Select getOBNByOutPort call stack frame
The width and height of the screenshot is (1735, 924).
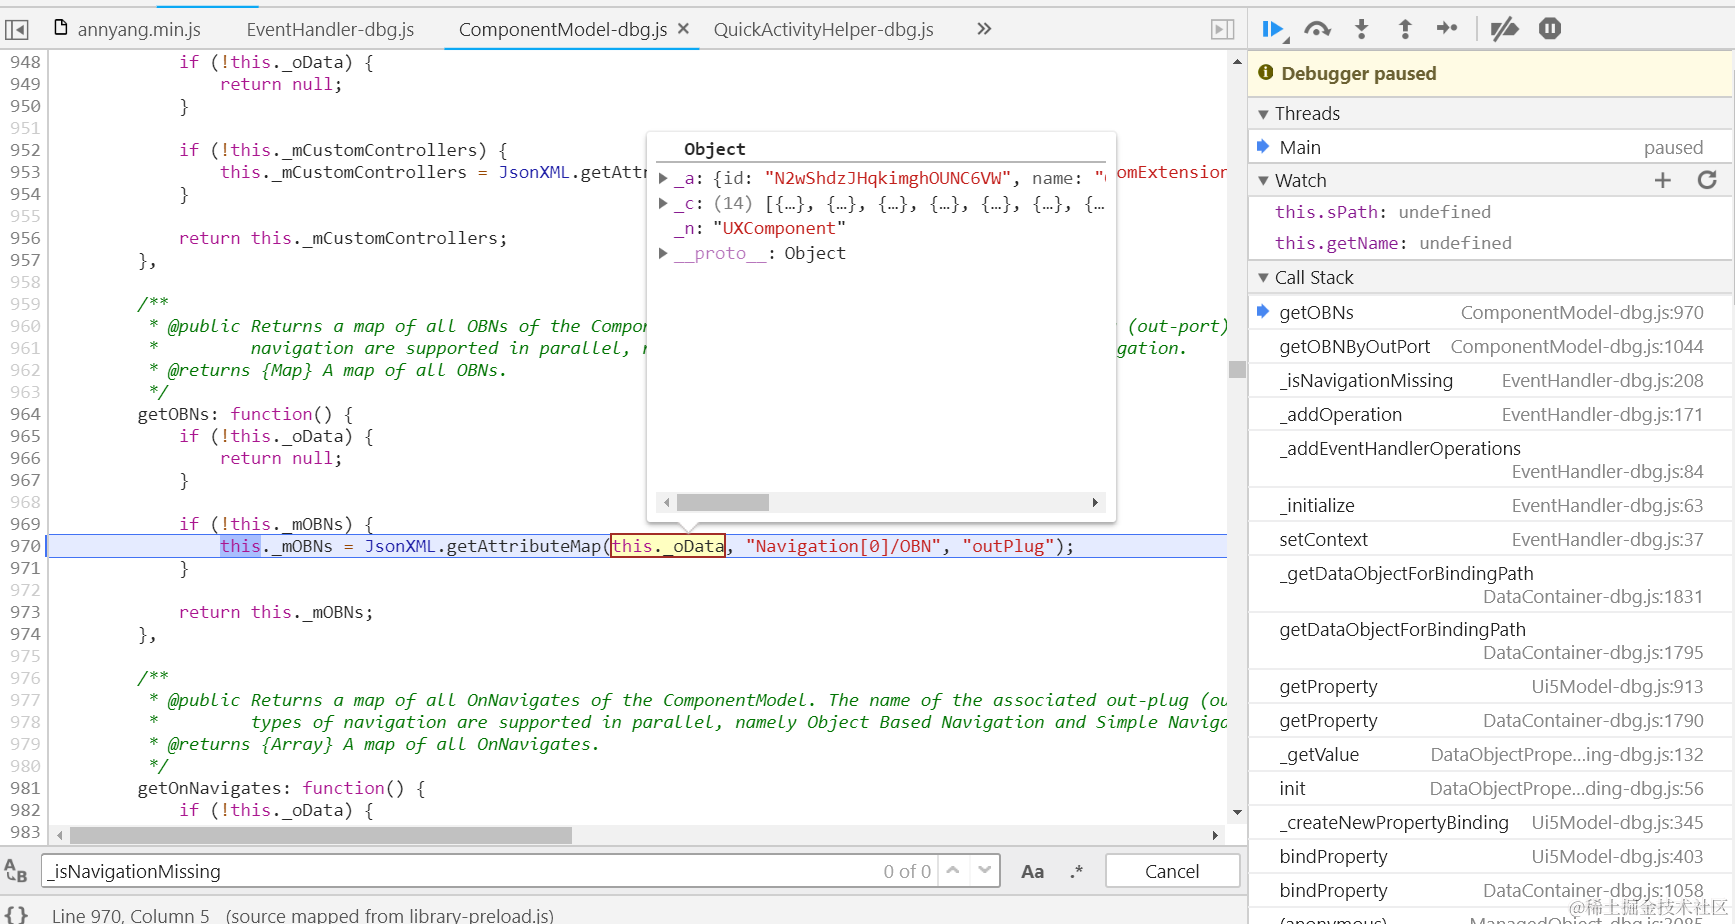(x=1490, y=347)
